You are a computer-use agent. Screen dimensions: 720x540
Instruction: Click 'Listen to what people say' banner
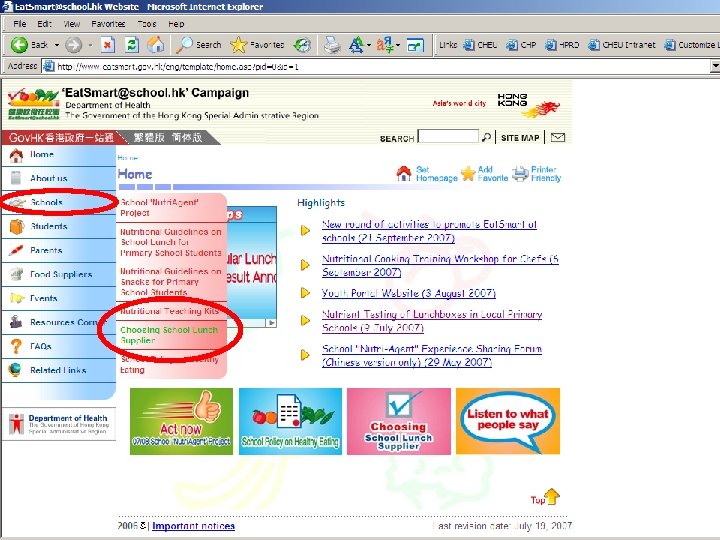(508, 421)
